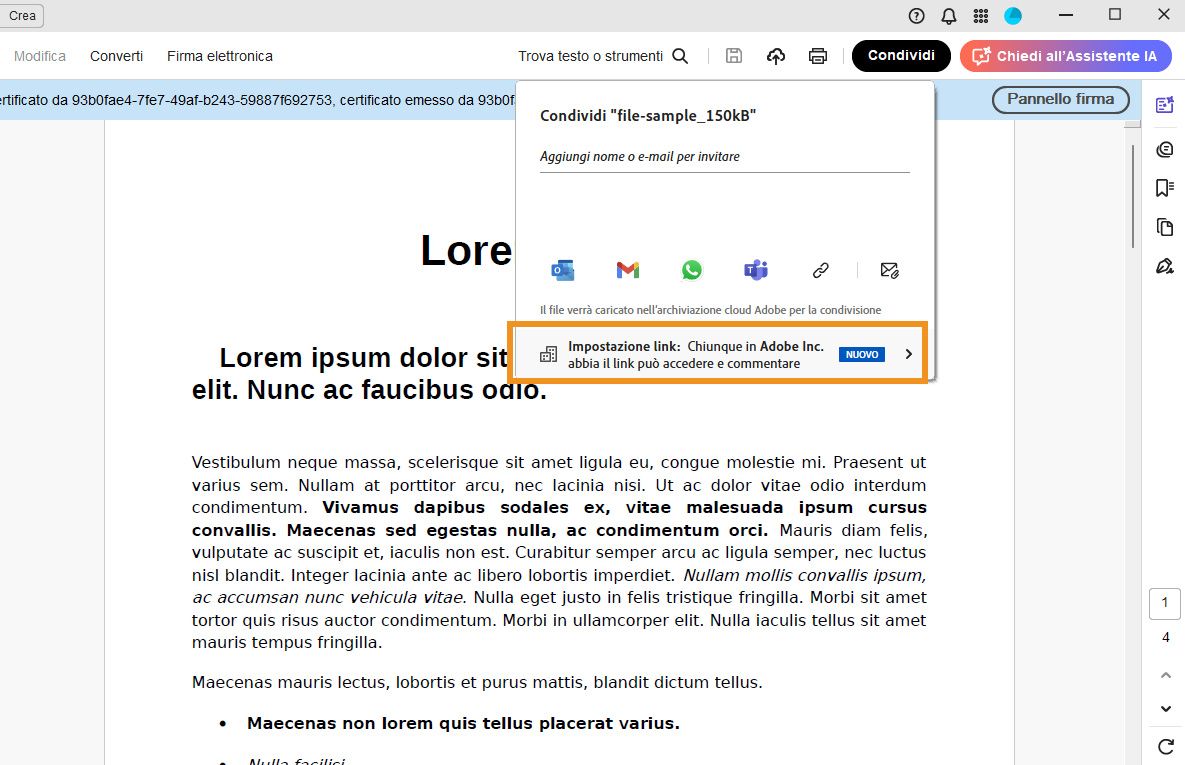Type a recipient in the invite field
Image resolution: width=1185 pixels, height=765 pixels.
[724, 156]
